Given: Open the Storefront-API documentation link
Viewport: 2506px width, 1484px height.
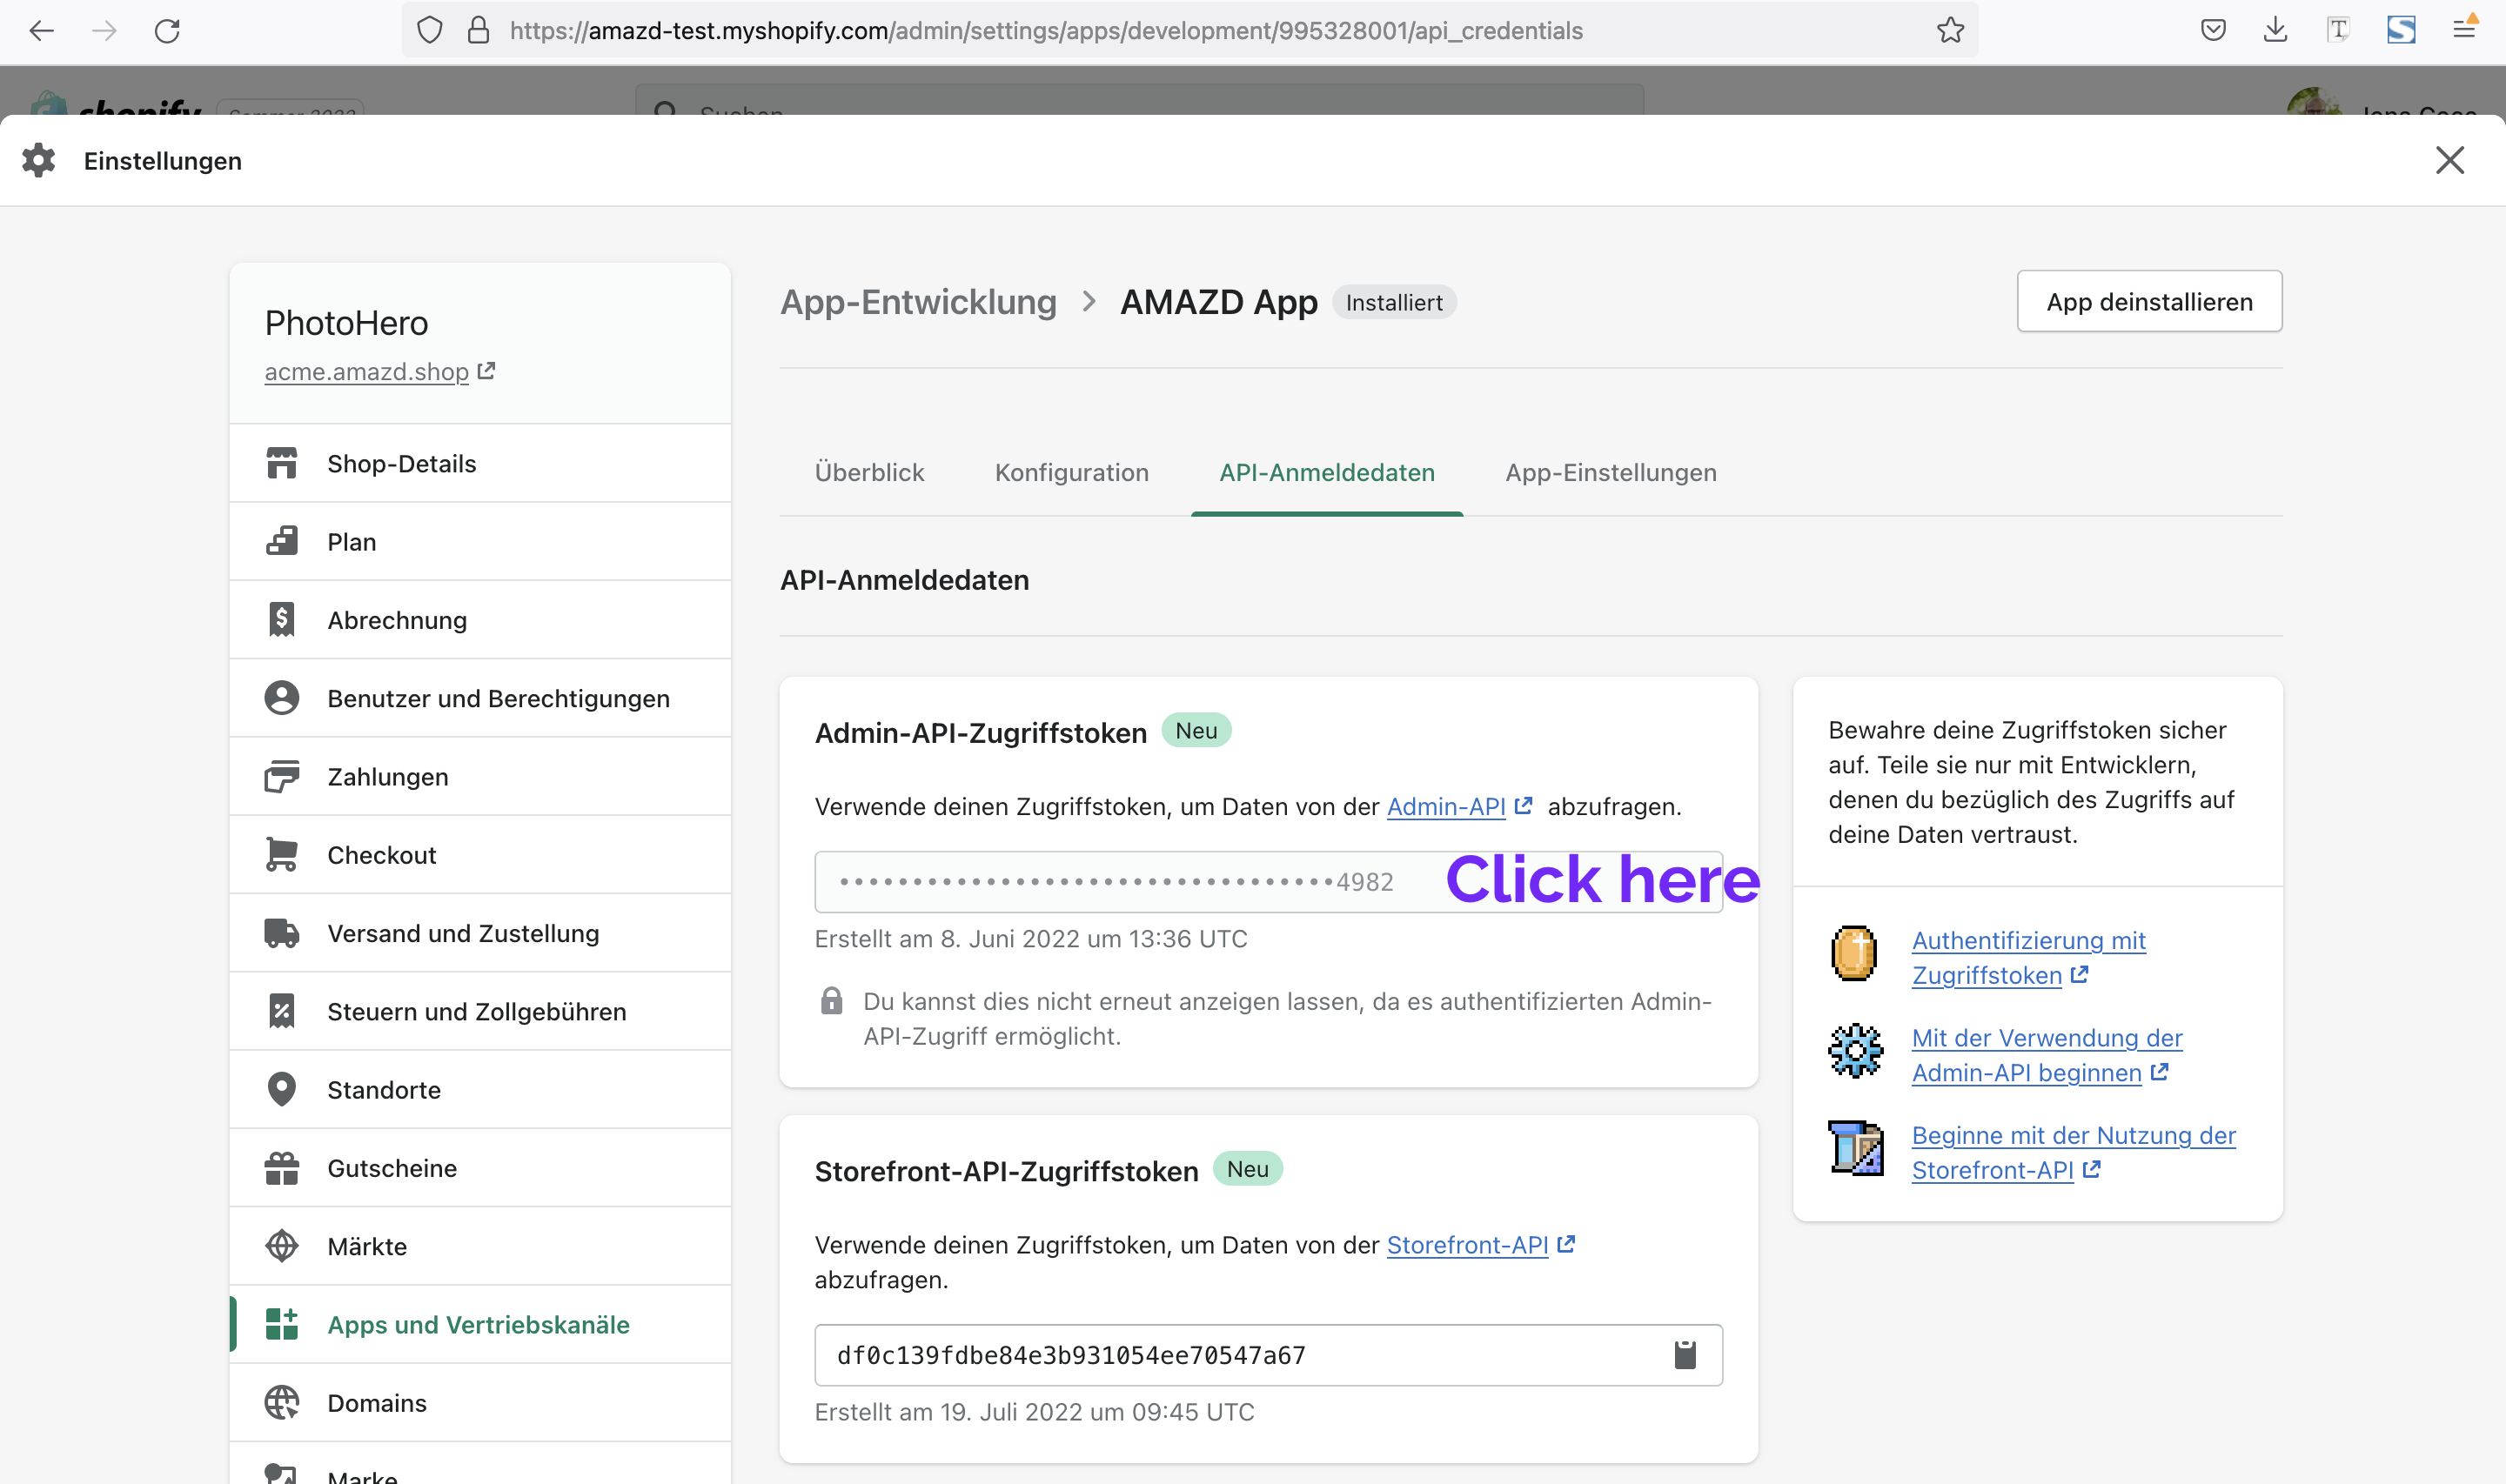Looking at the screenshot, I should tap(1480, 1244).
